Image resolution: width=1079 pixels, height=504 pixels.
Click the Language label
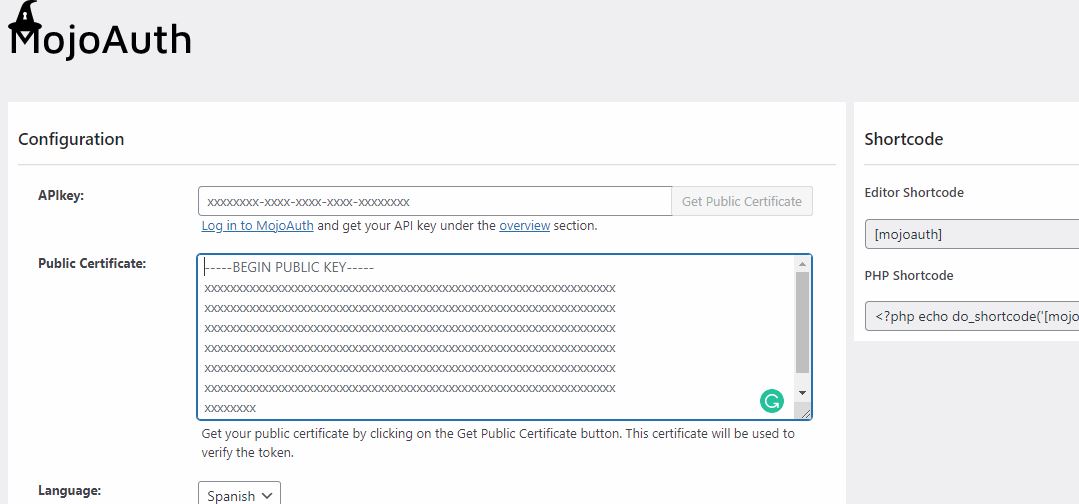(70, 490)
